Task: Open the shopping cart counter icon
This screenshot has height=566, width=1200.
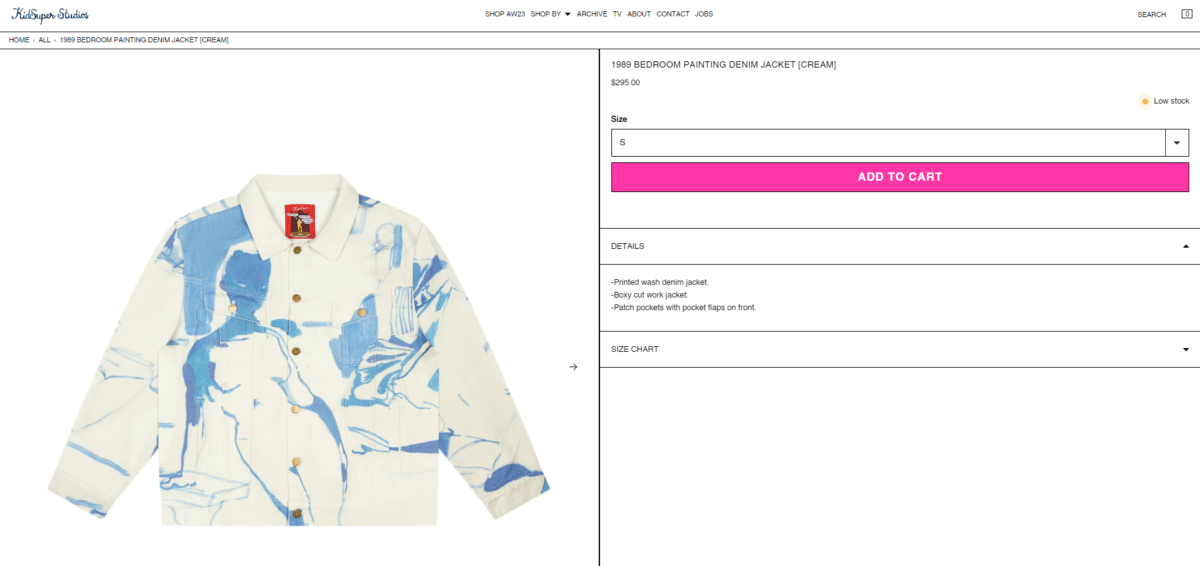Action: [x=1187, y=14]
